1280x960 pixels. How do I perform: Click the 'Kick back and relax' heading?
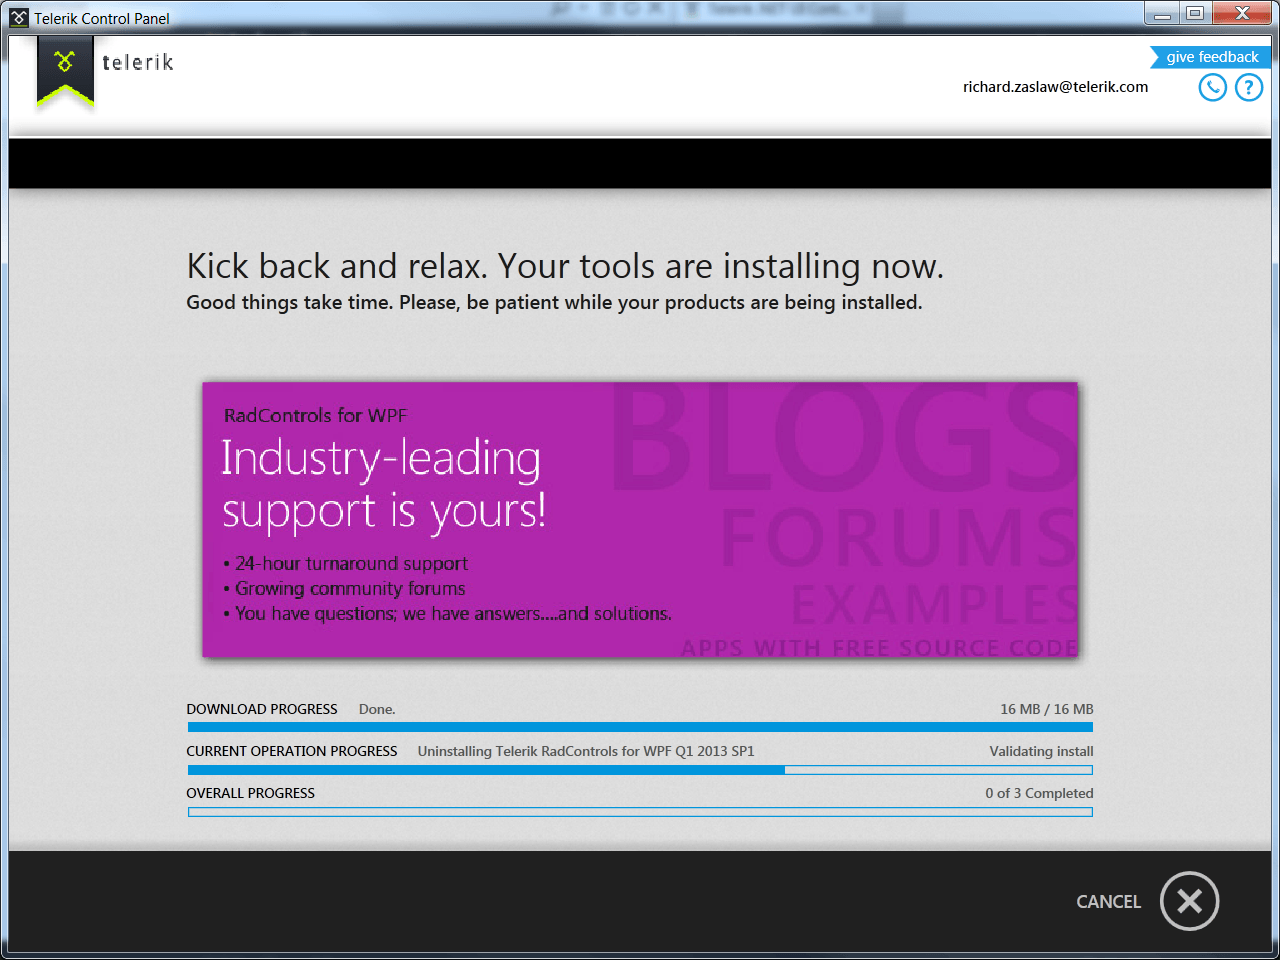point(565,266)
